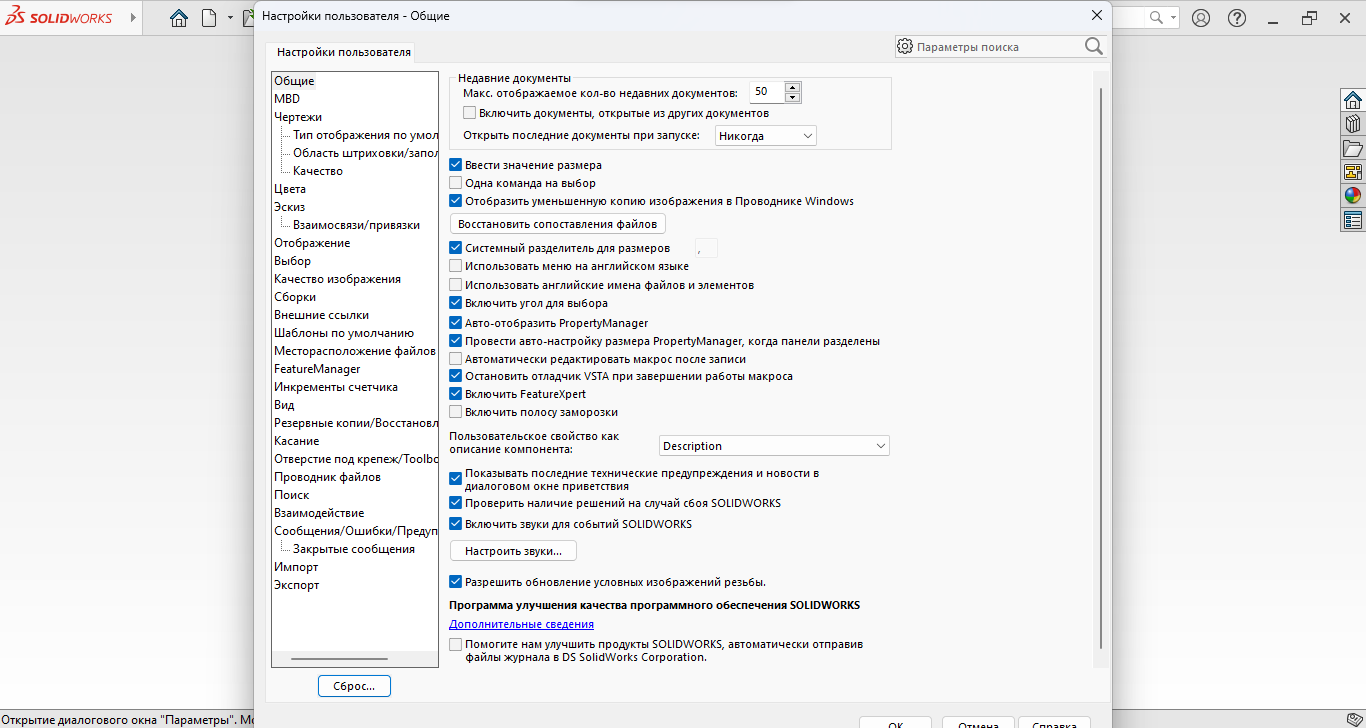The width and height of the screenshot is (1366, 728).
Task: Click the 'Сброс...' reset button
Action: tap(354, 686)
